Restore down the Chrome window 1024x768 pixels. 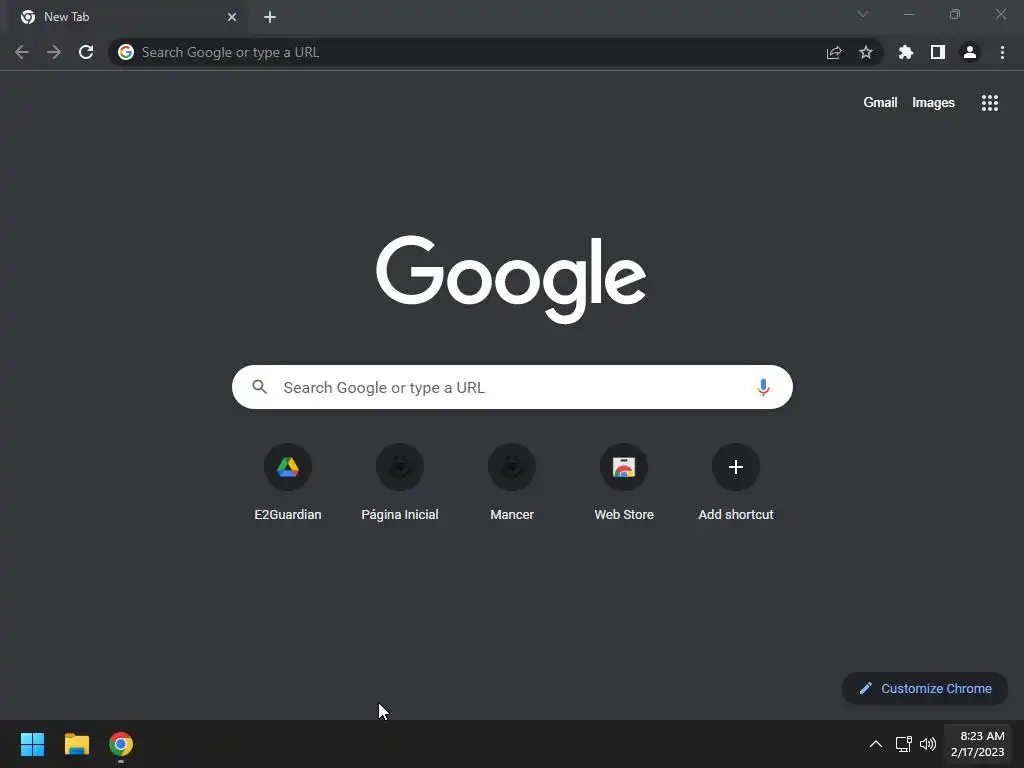tap(955, 14)
